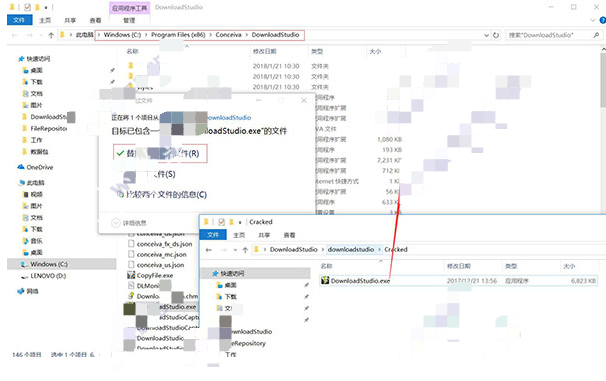Sort main file list by 大小 column
The image size is (606, 381).
[x=375, y=51]
